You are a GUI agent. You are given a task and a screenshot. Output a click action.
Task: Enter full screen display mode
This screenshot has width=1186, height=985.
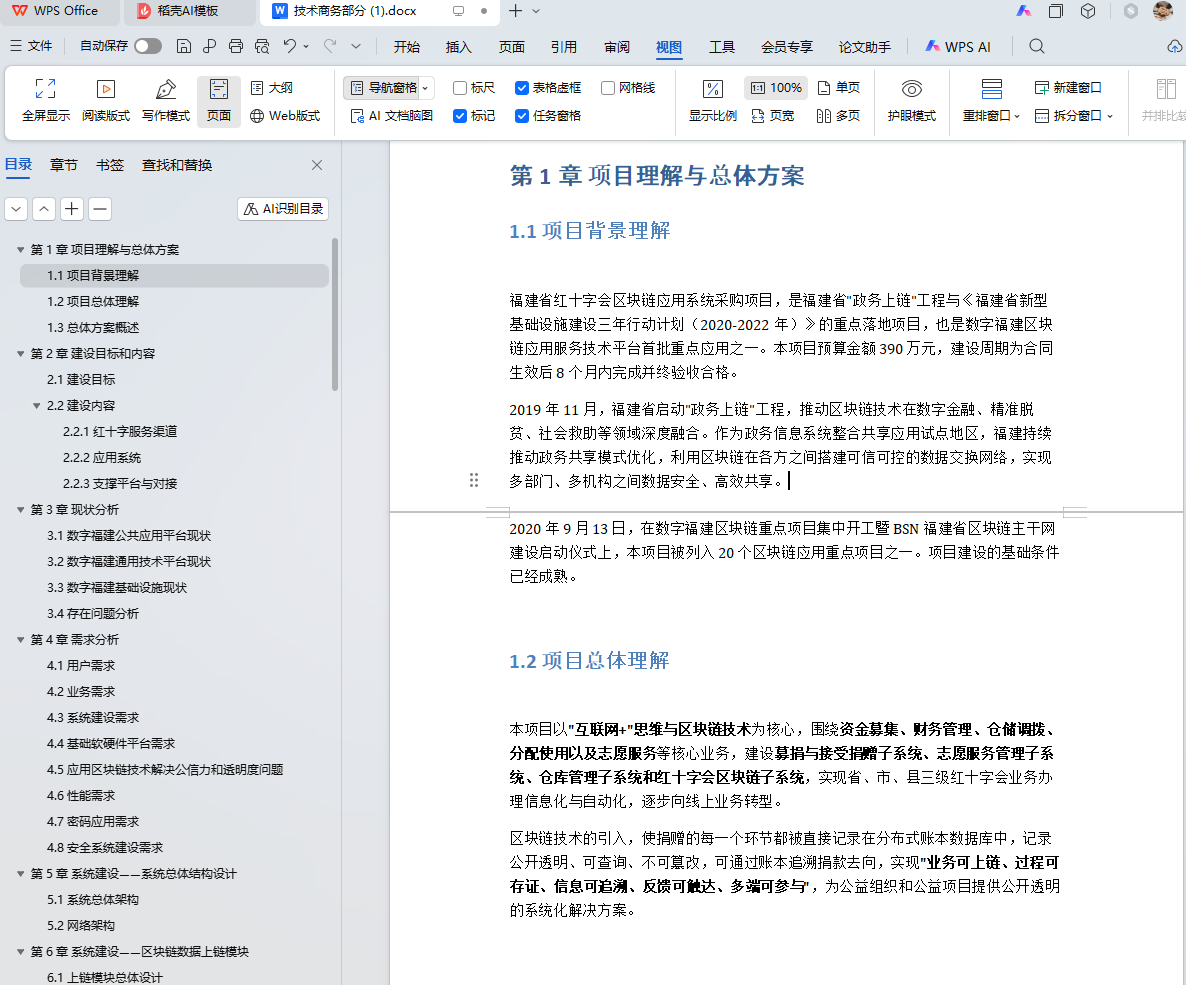coord(45,101)
